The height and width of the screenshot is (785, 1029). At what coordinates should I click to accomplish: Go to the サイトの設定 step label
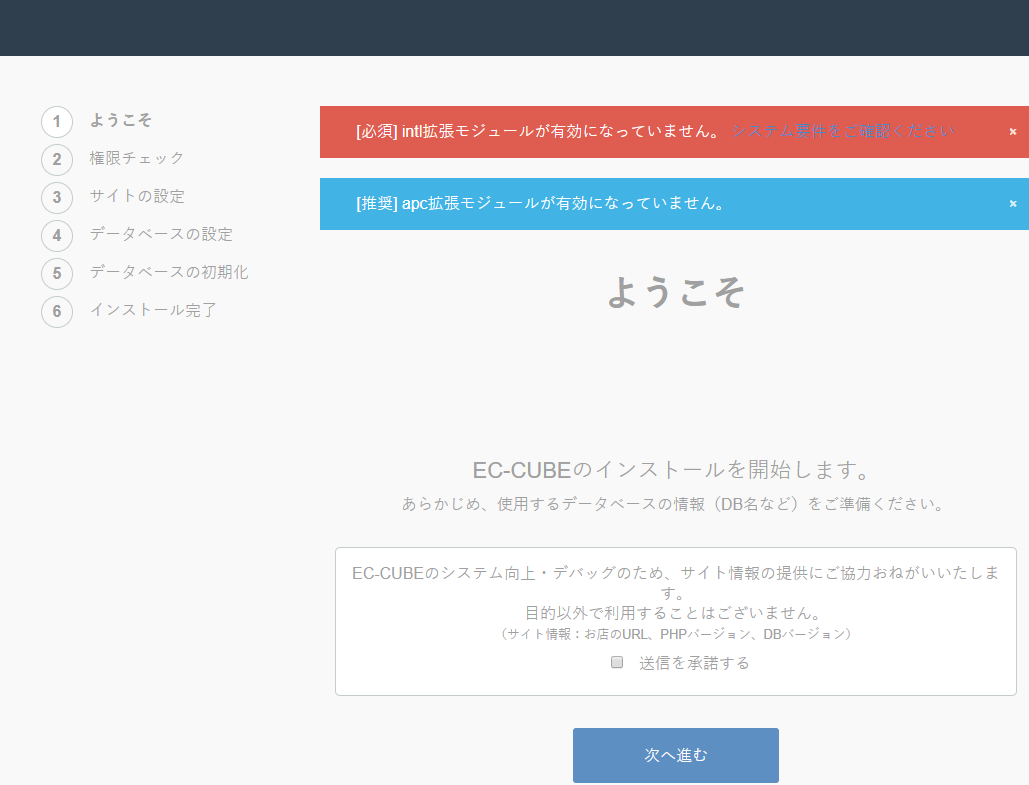pos(137,196)
